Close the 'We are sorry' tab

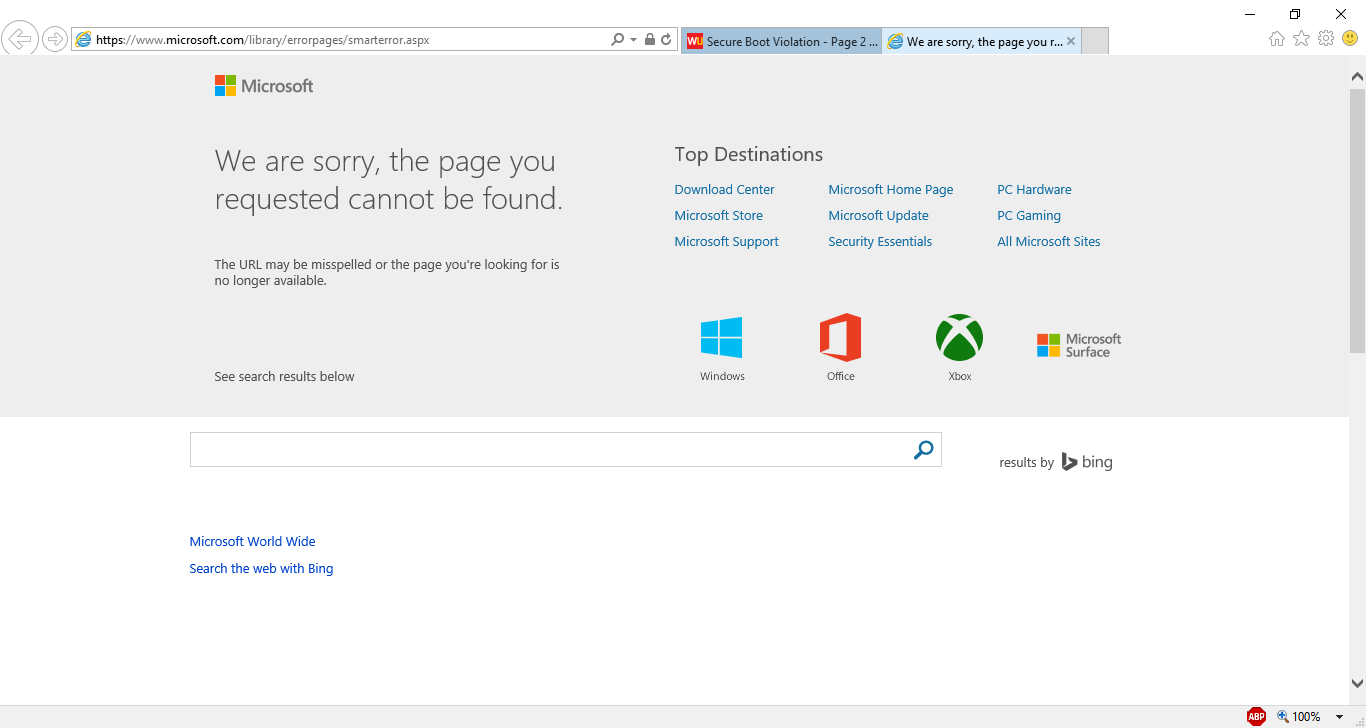tap(1071, 41)
